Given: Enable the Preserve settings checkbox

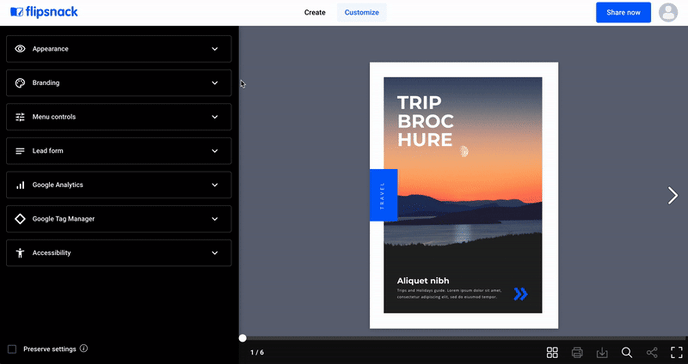Looking at the screenshot, I should (x=12, y=349).
